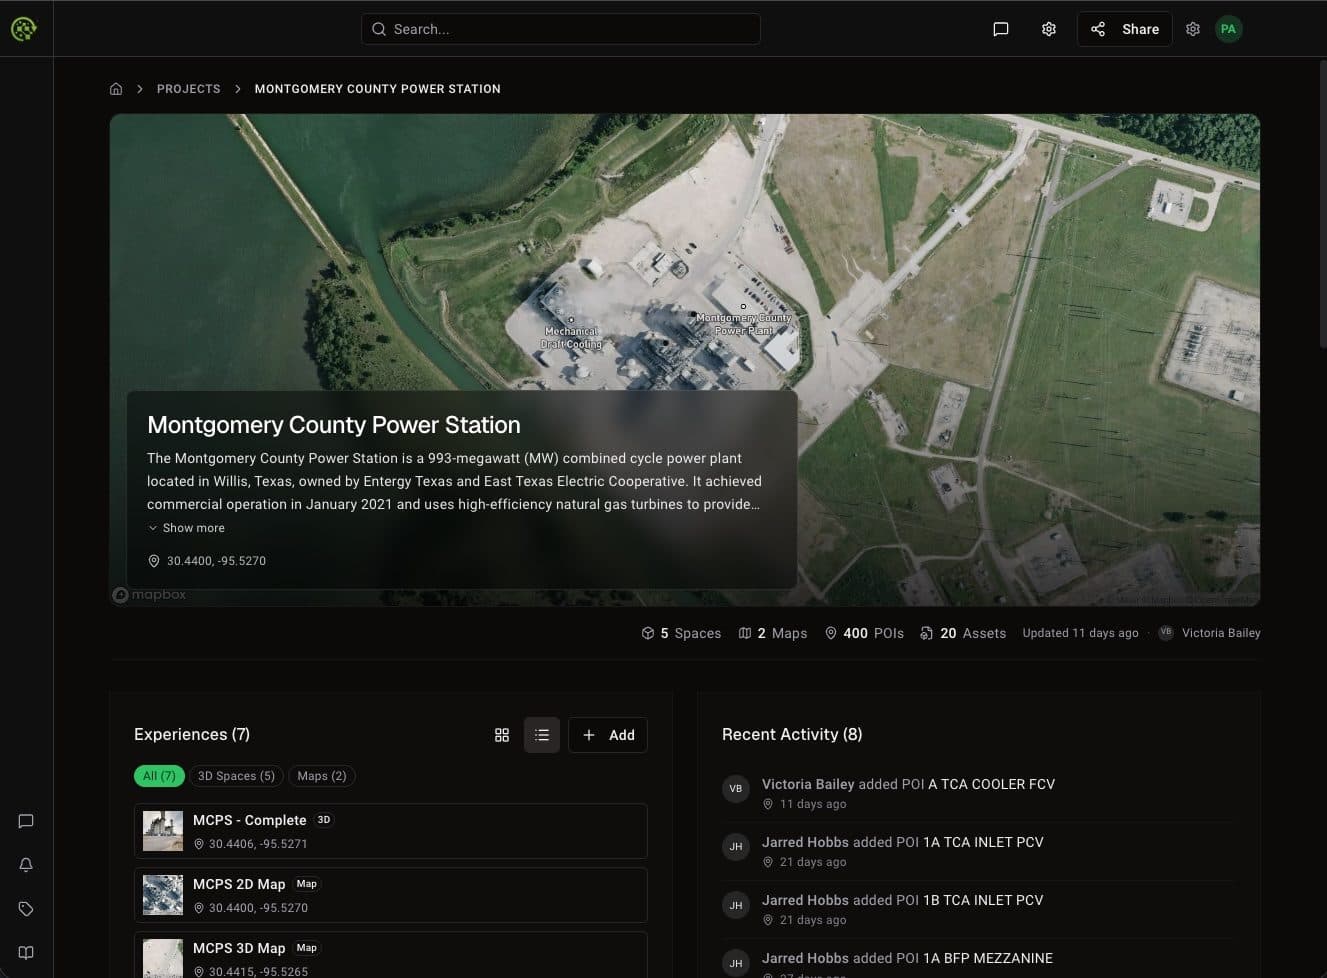Select the Maps (2) filter tab
1327x978 pixels.
(322, 776)
